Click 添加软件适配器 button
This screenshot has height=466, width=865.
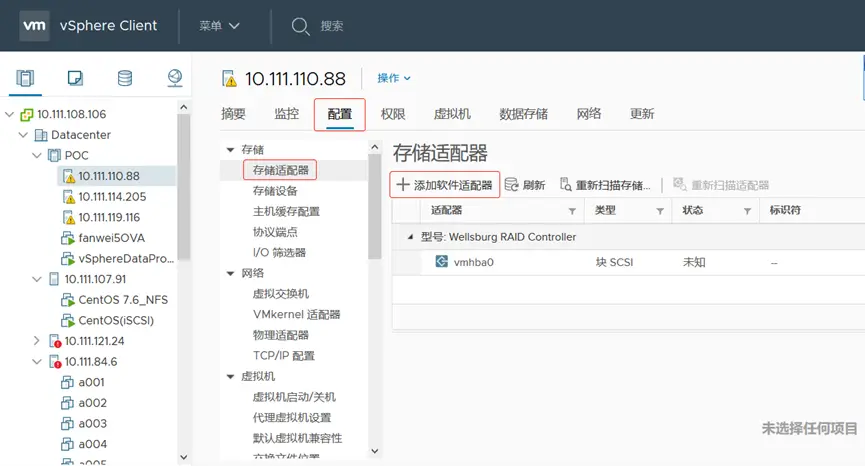(445, 185)
